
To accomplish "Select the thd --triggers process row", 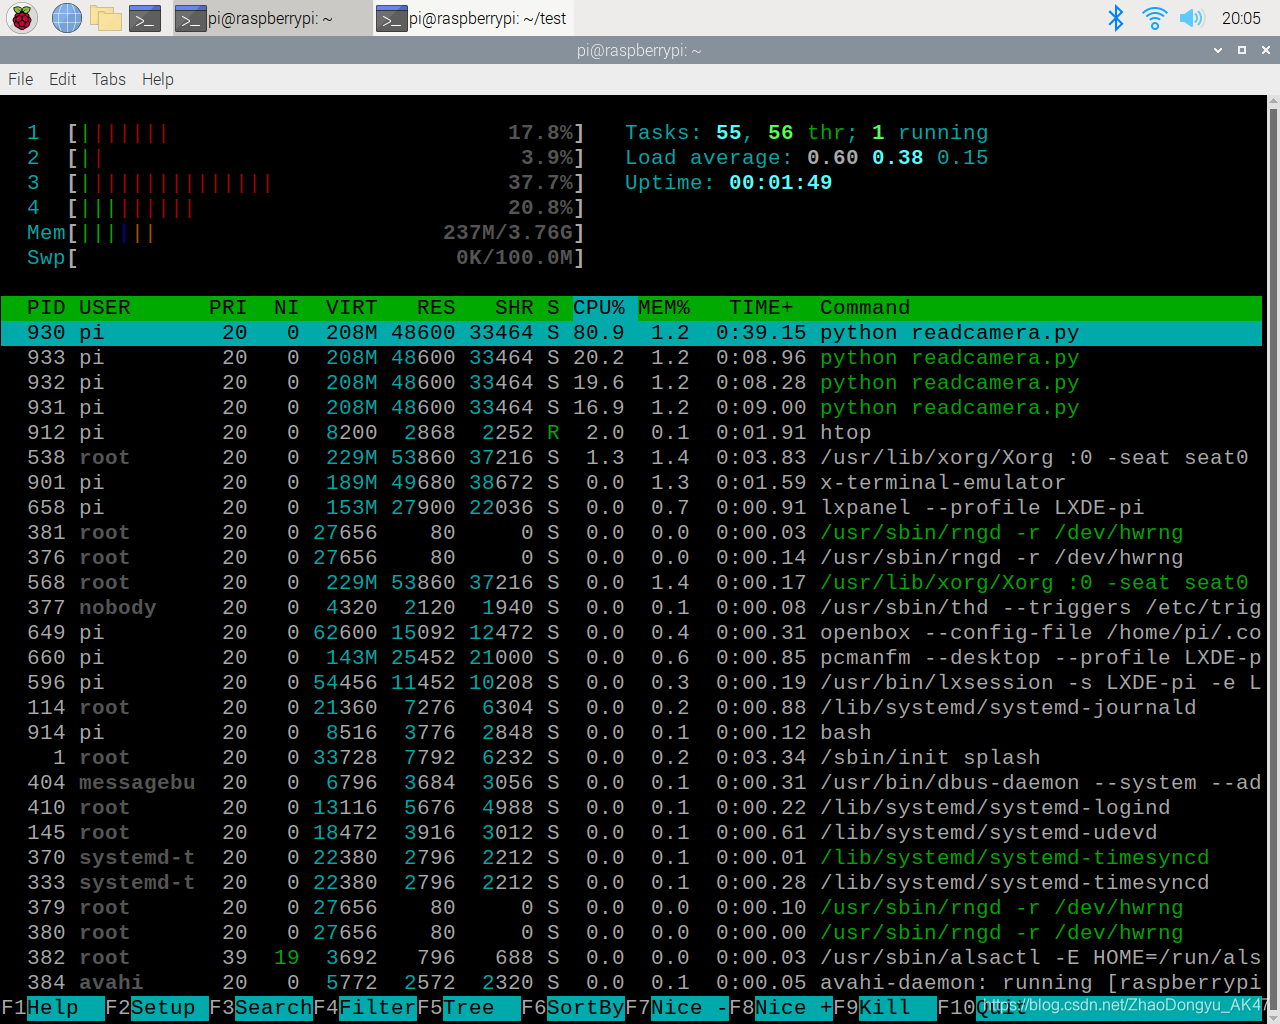I will pos(631,608).
